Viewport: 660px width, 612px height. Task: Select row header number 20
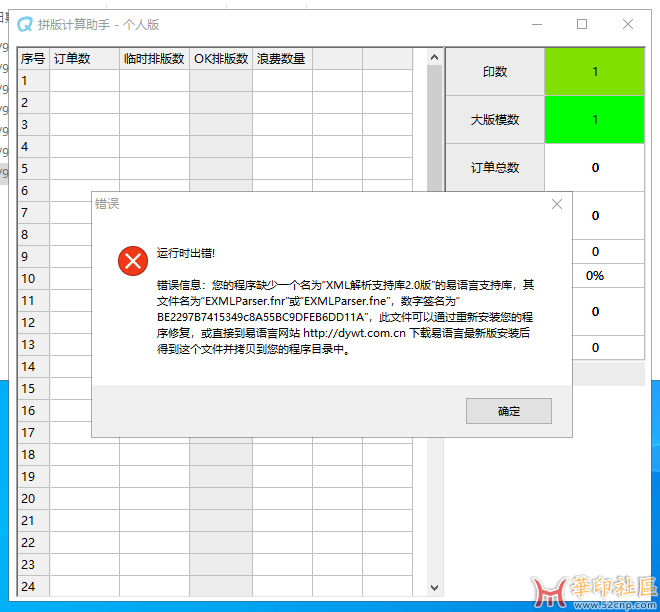(x=33, y=498)
